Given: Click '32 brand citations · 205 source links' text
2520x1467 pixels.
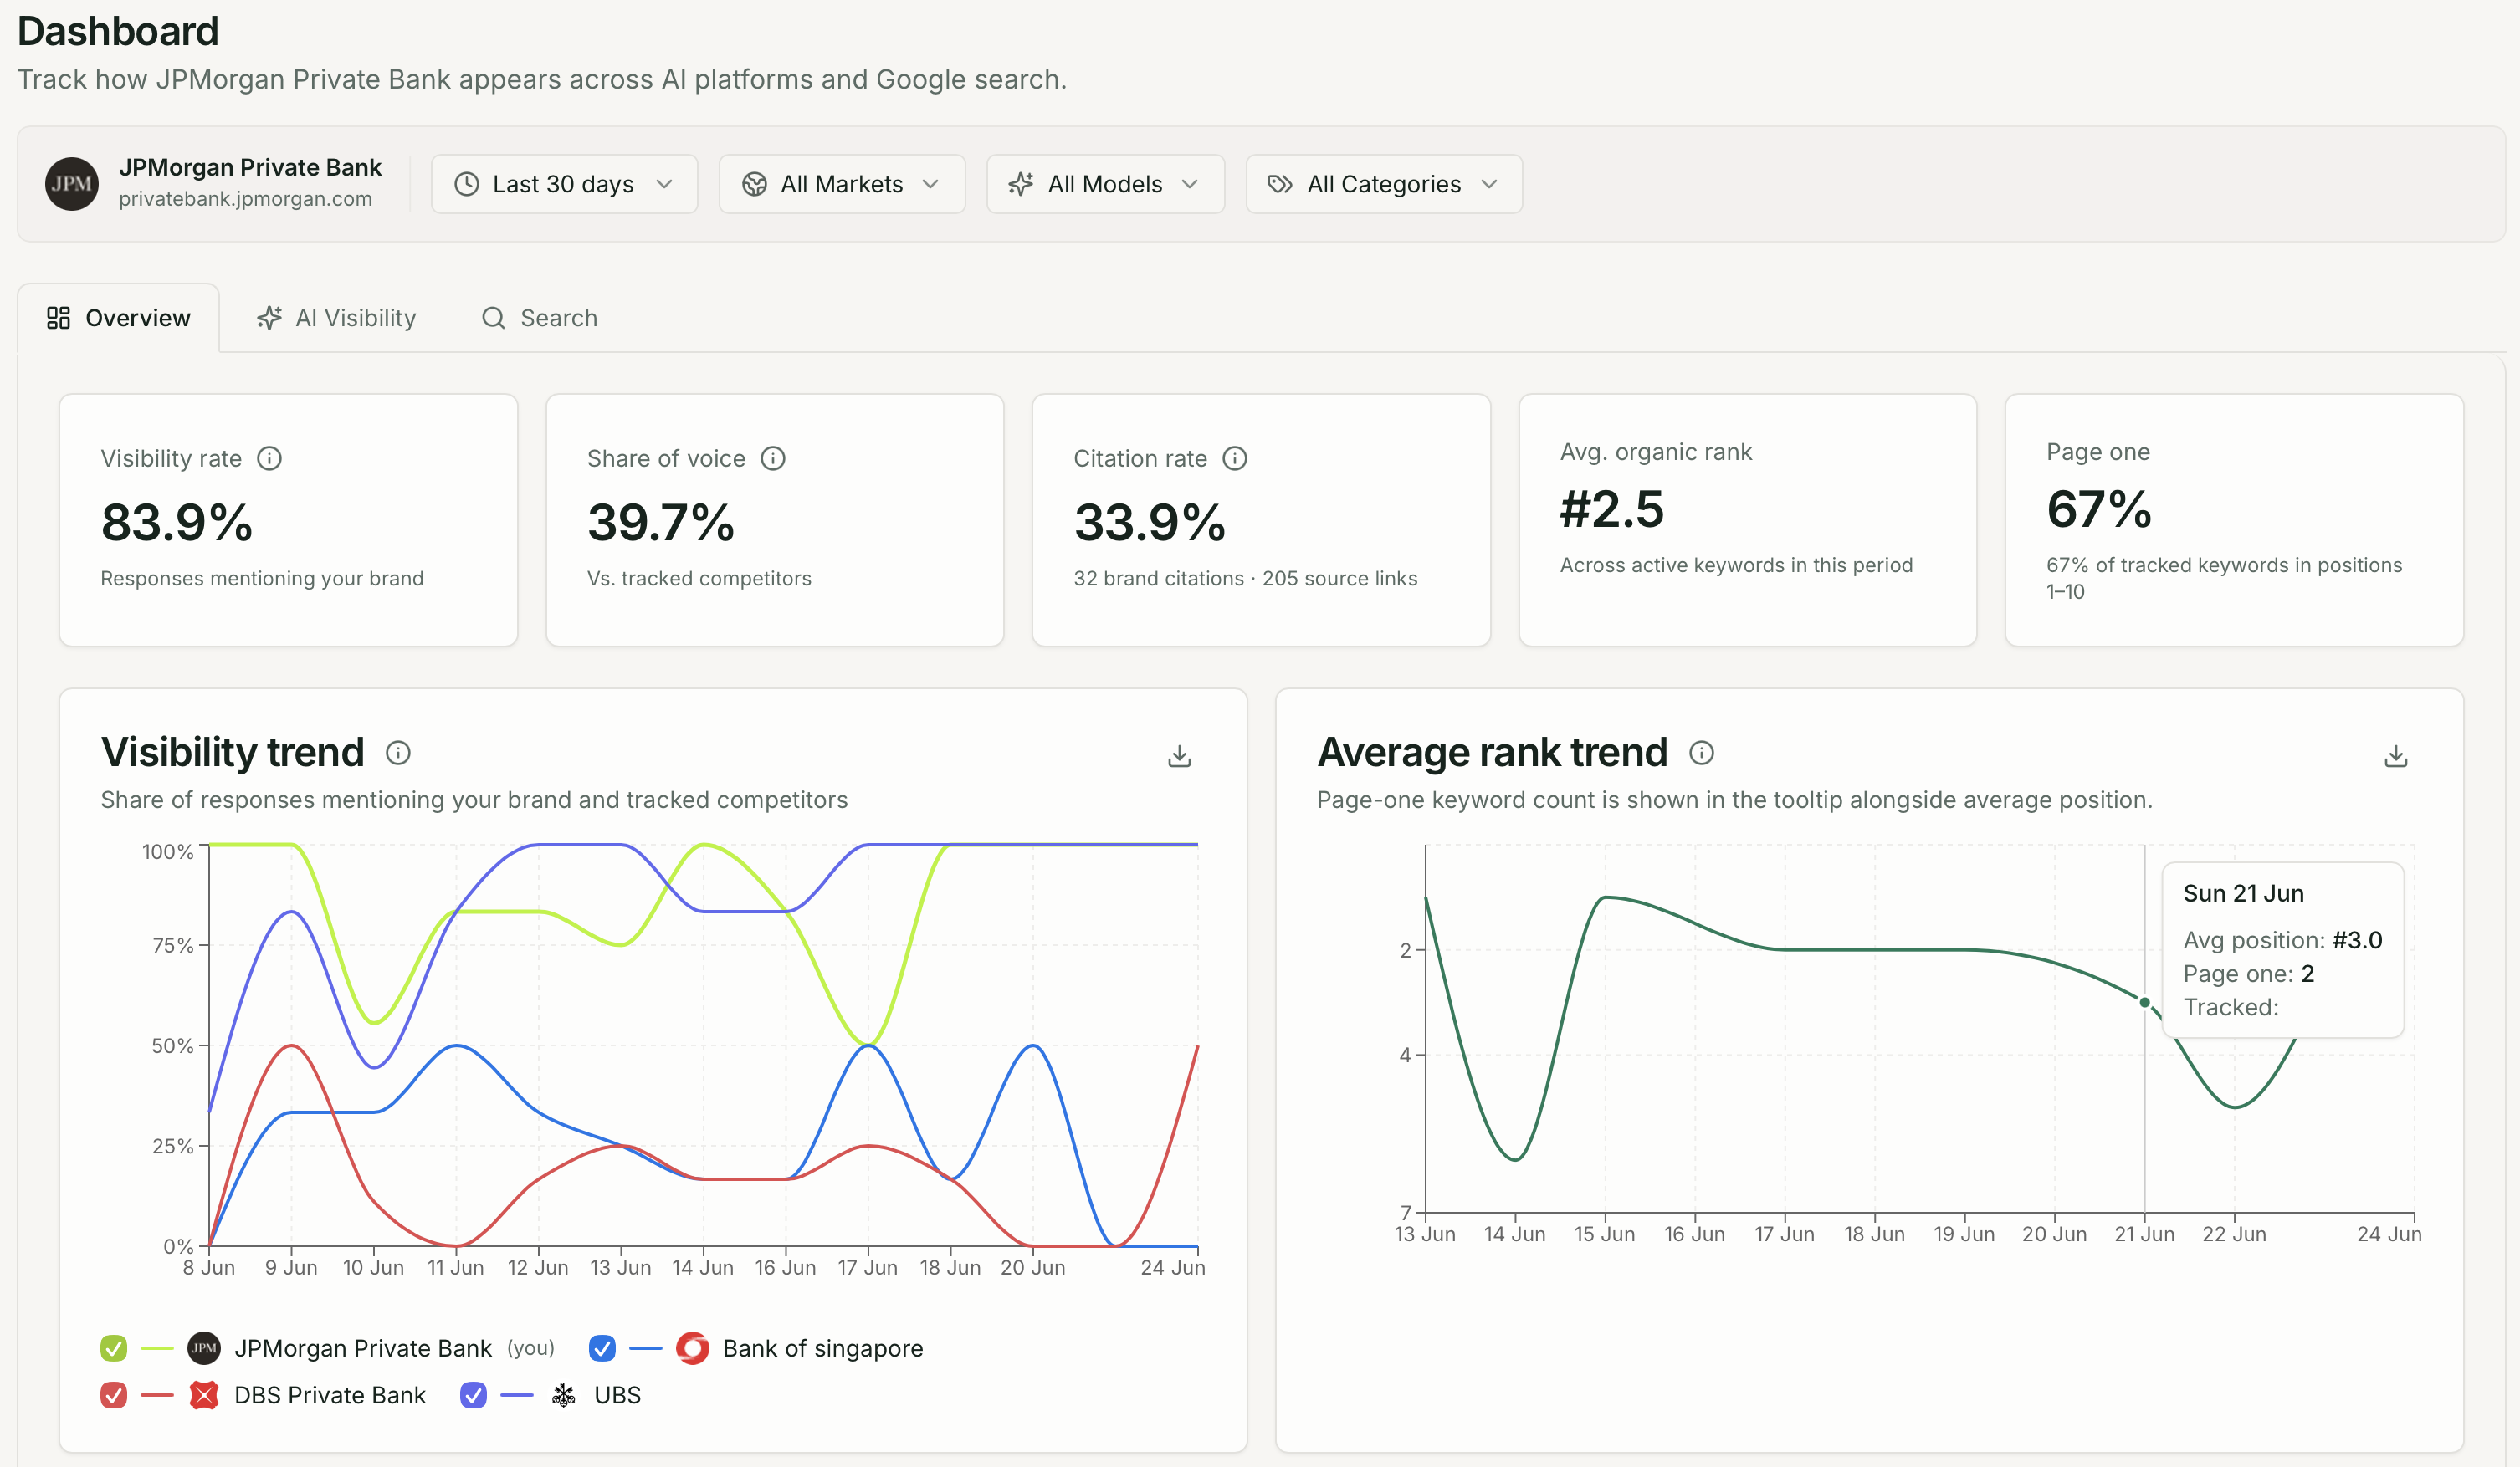Looking at the screenshot, I should coord(1245,578).
